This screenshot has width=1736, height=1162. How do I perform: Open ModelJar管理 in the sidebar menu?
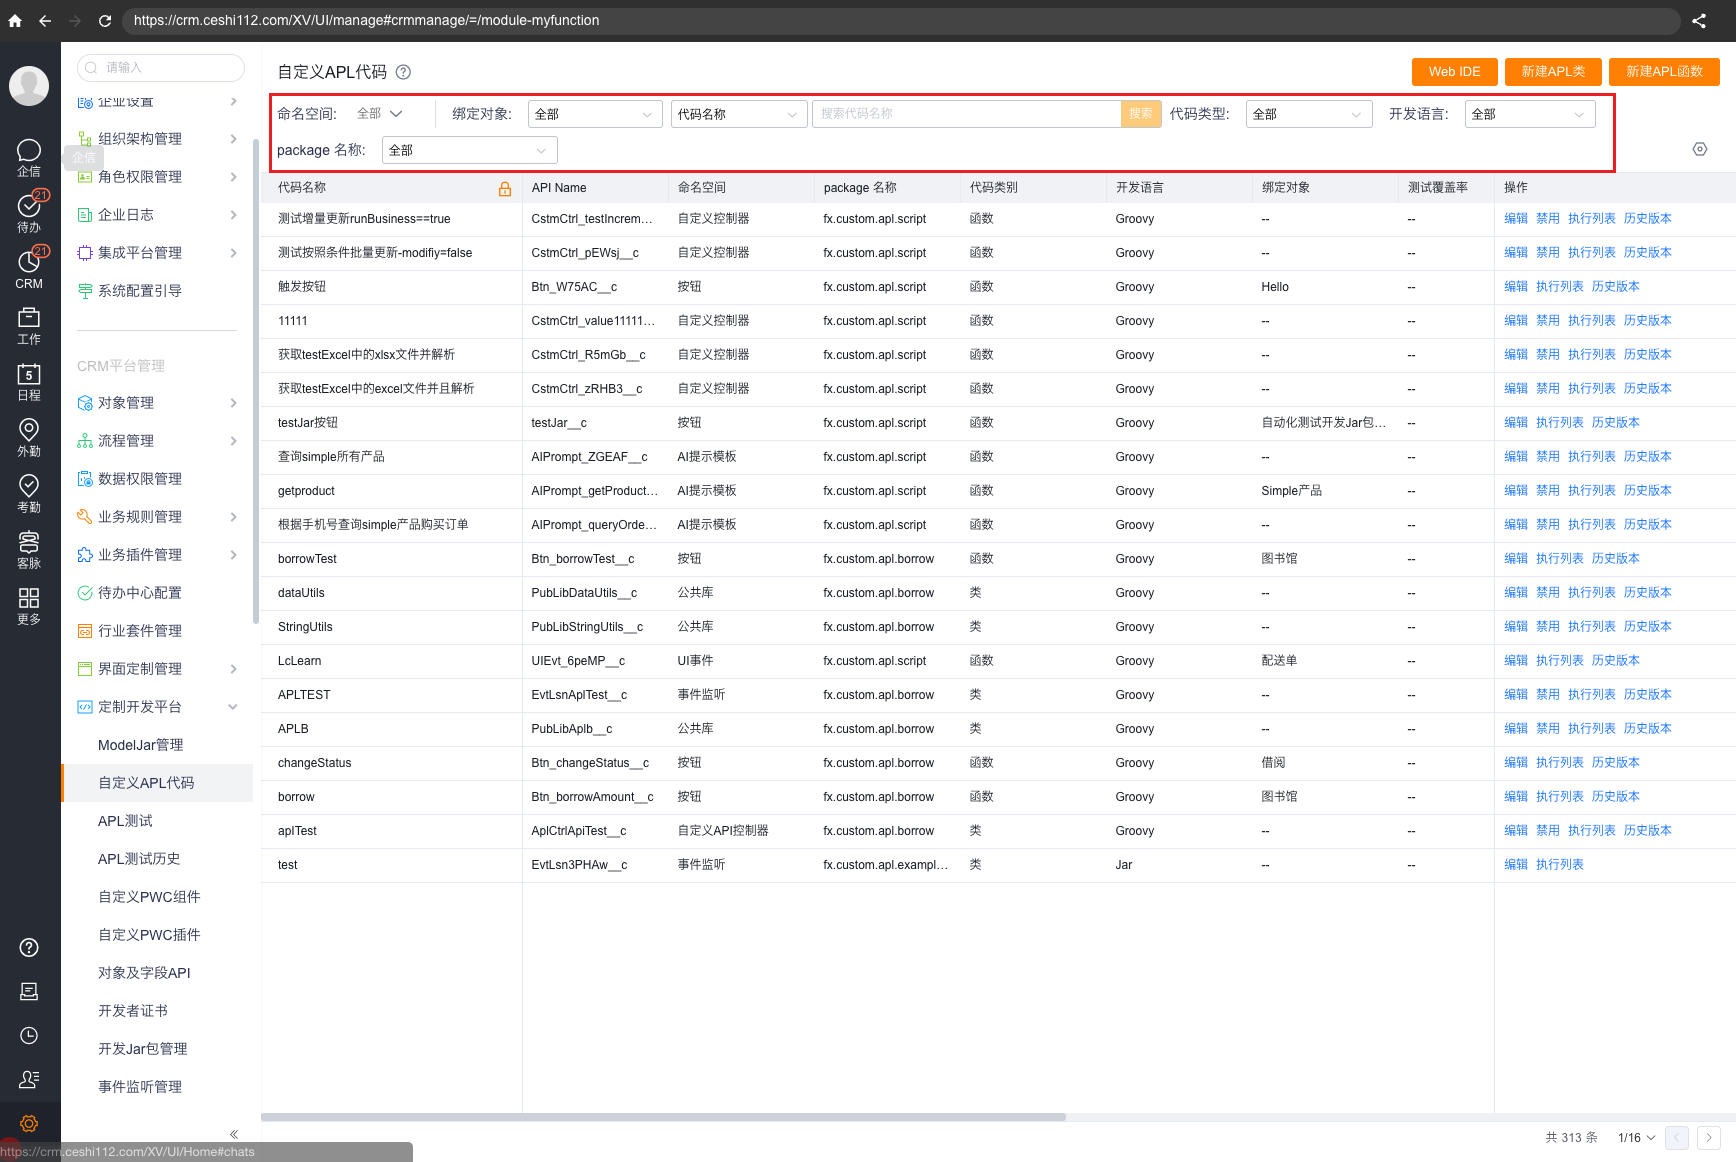pyautogui.click(x=140, y=745)
